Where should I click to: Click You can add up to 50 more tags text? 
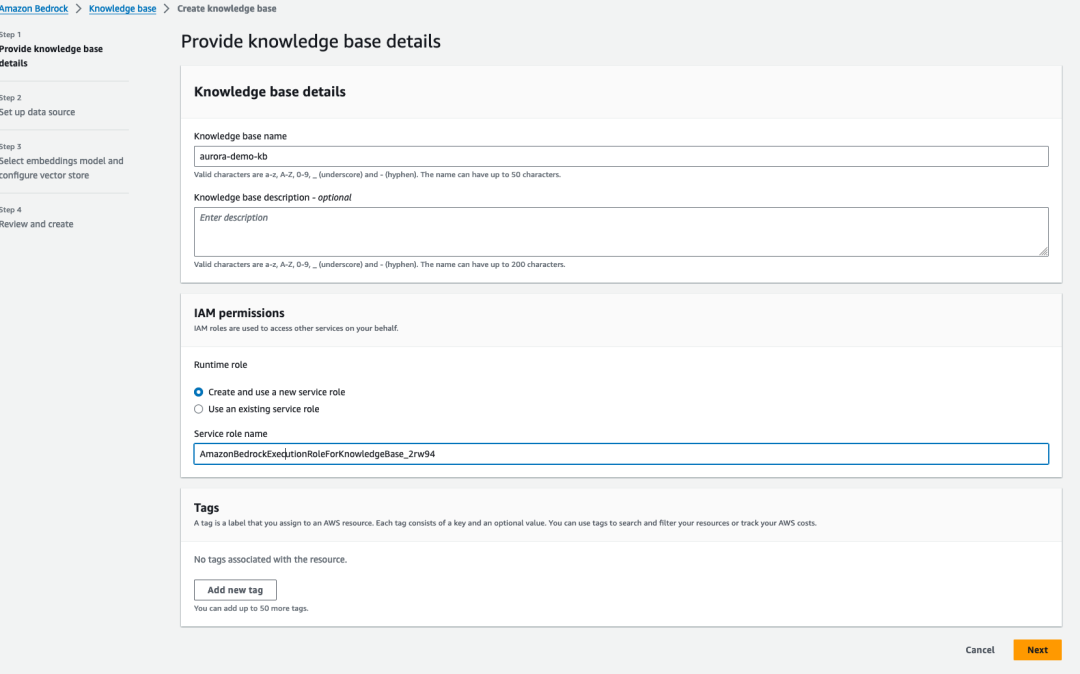tap(251, 609)
